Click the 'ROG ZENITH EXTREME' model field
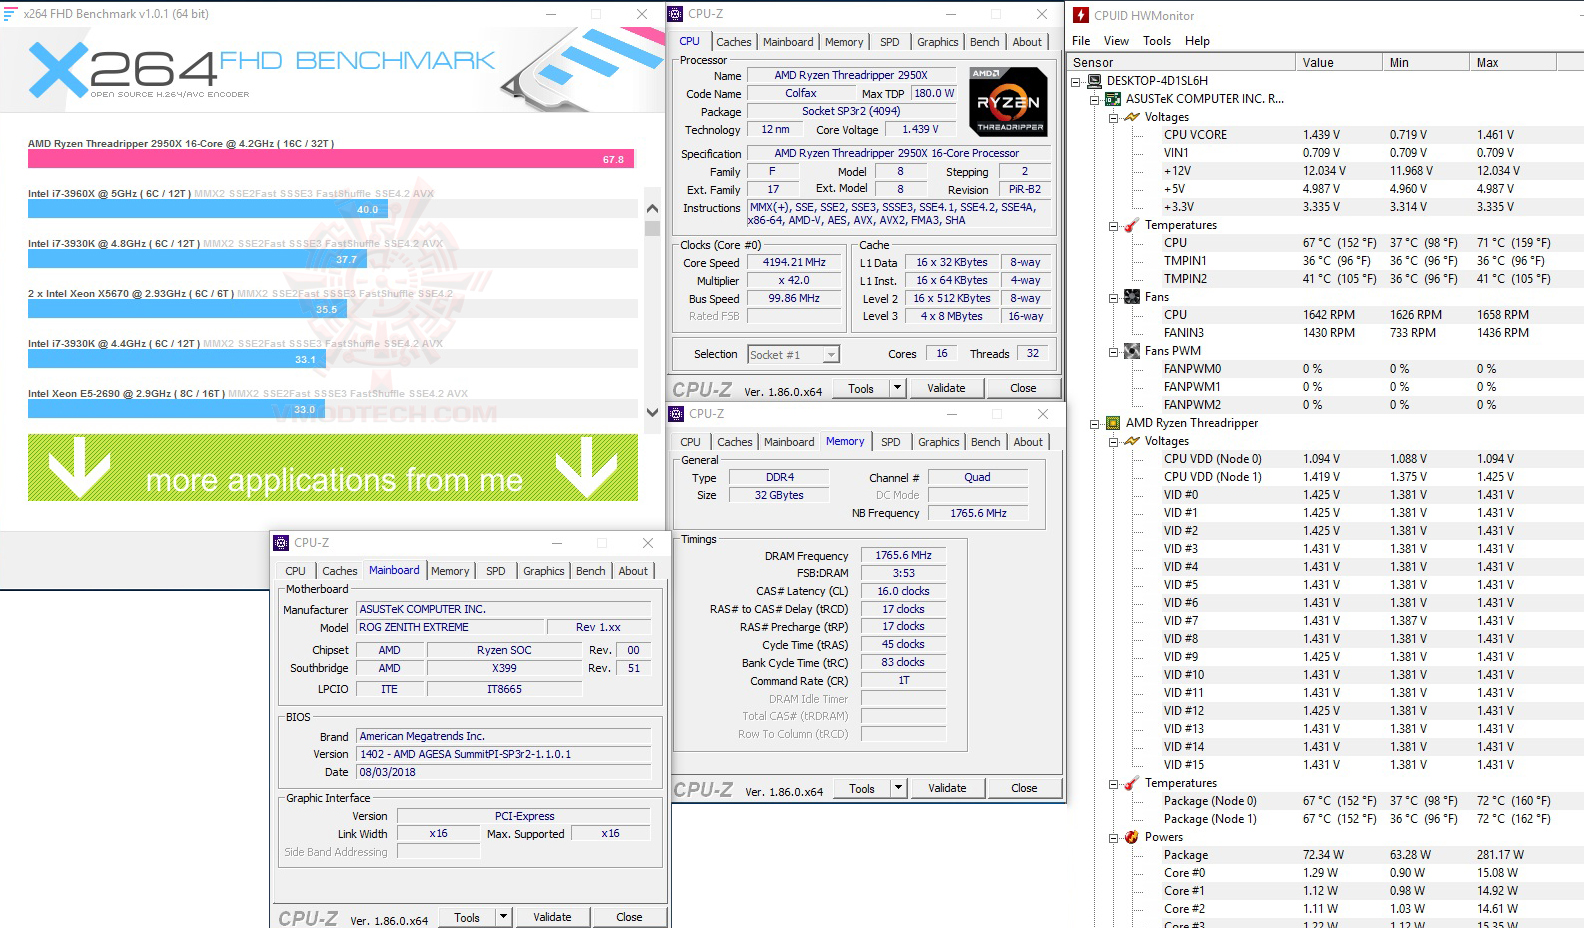The image size is (1584, 928). click(x=450, y=627)
